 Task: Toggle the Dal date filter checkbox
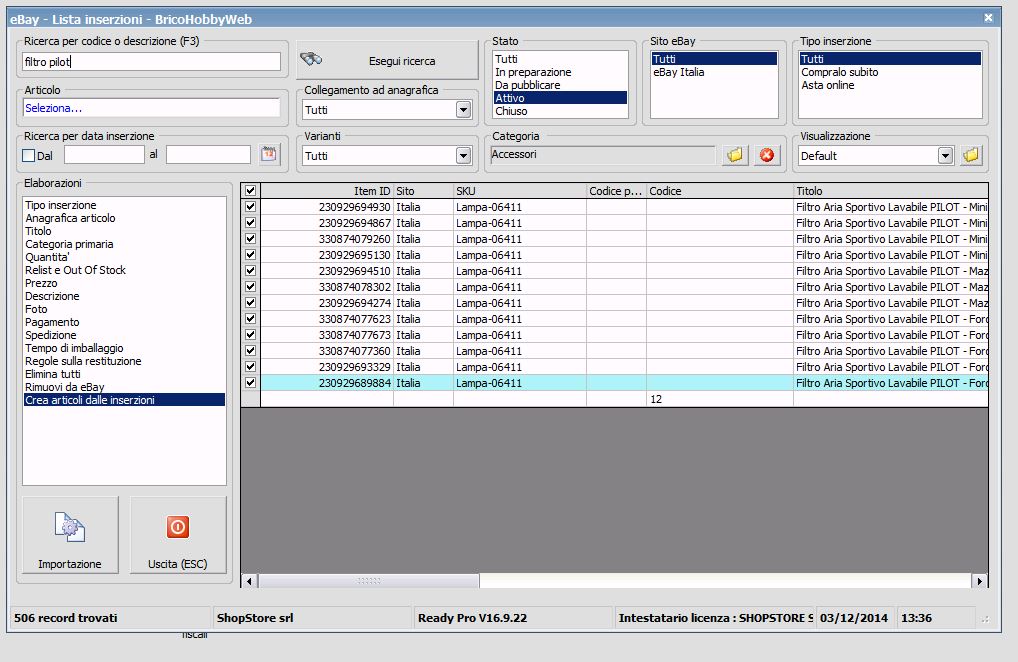coord(28,155)
